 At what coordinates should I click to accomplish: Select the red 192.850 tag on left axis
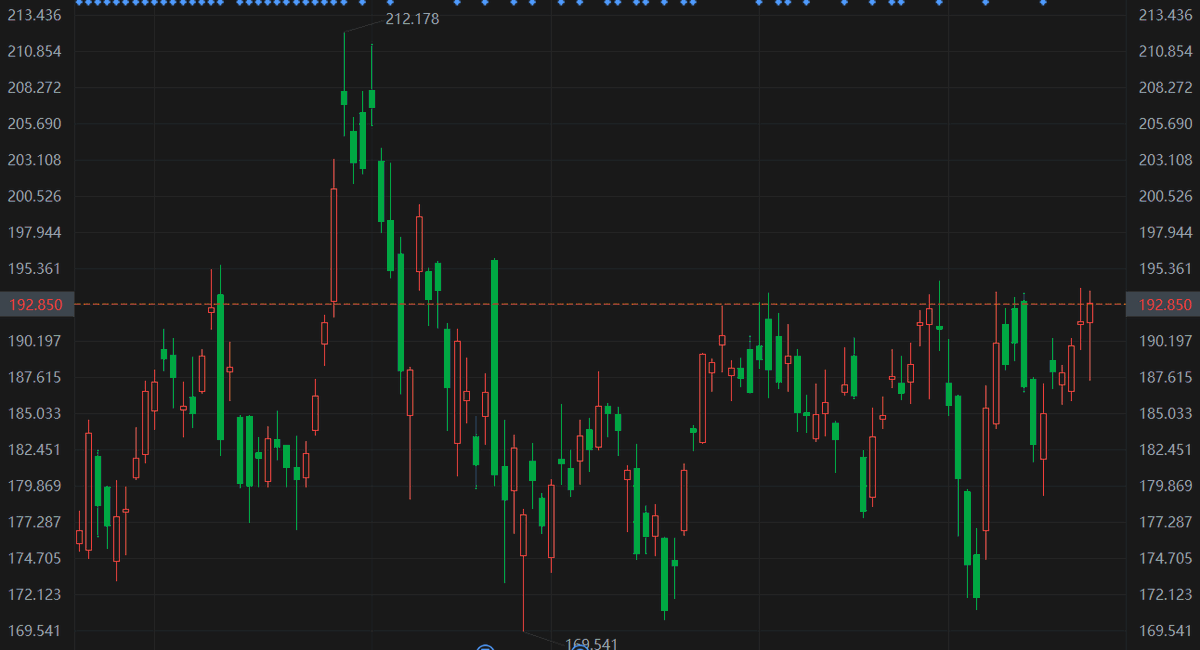pyautogui.click(x=37, y=304)
